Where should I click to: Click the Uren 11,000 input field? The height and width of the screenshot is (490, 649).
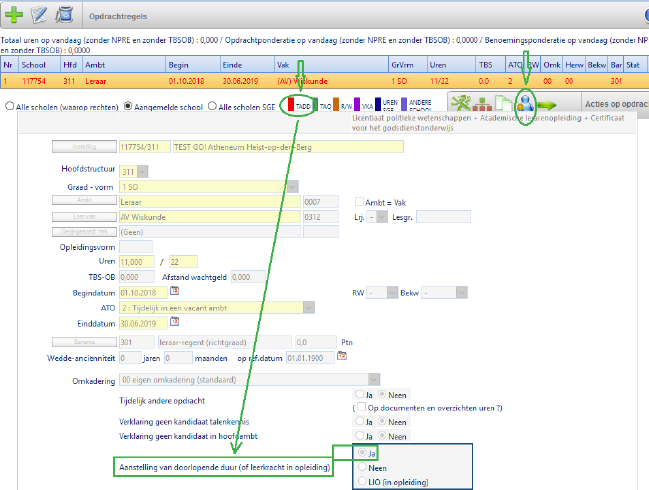[137, 262]
